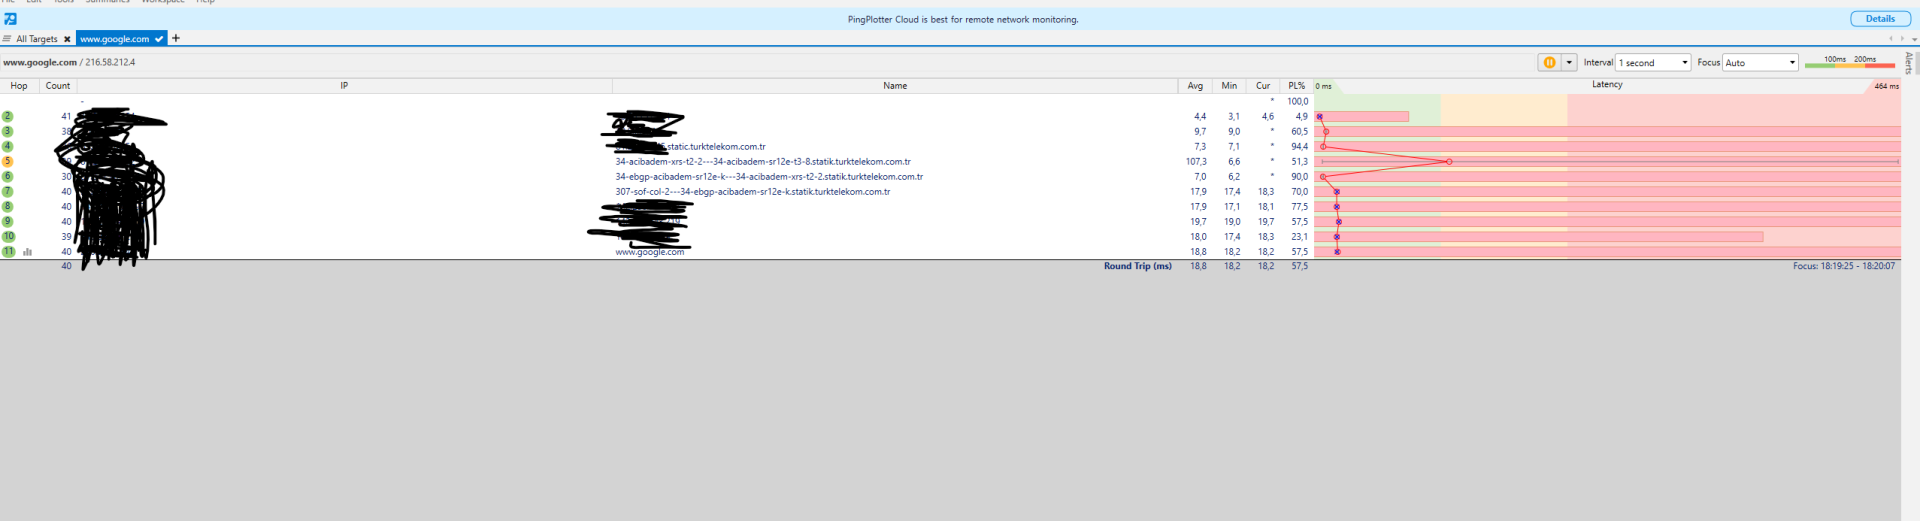Viewport: 1920px width, 521px height.
Task: Select the hop 3 green circle
Action: (x=8, y=131)
